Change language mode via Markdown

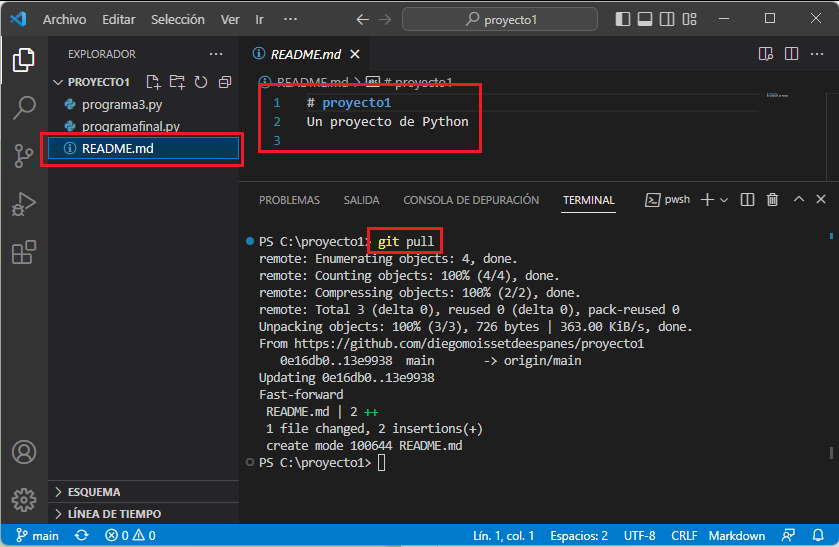(737, 535)
